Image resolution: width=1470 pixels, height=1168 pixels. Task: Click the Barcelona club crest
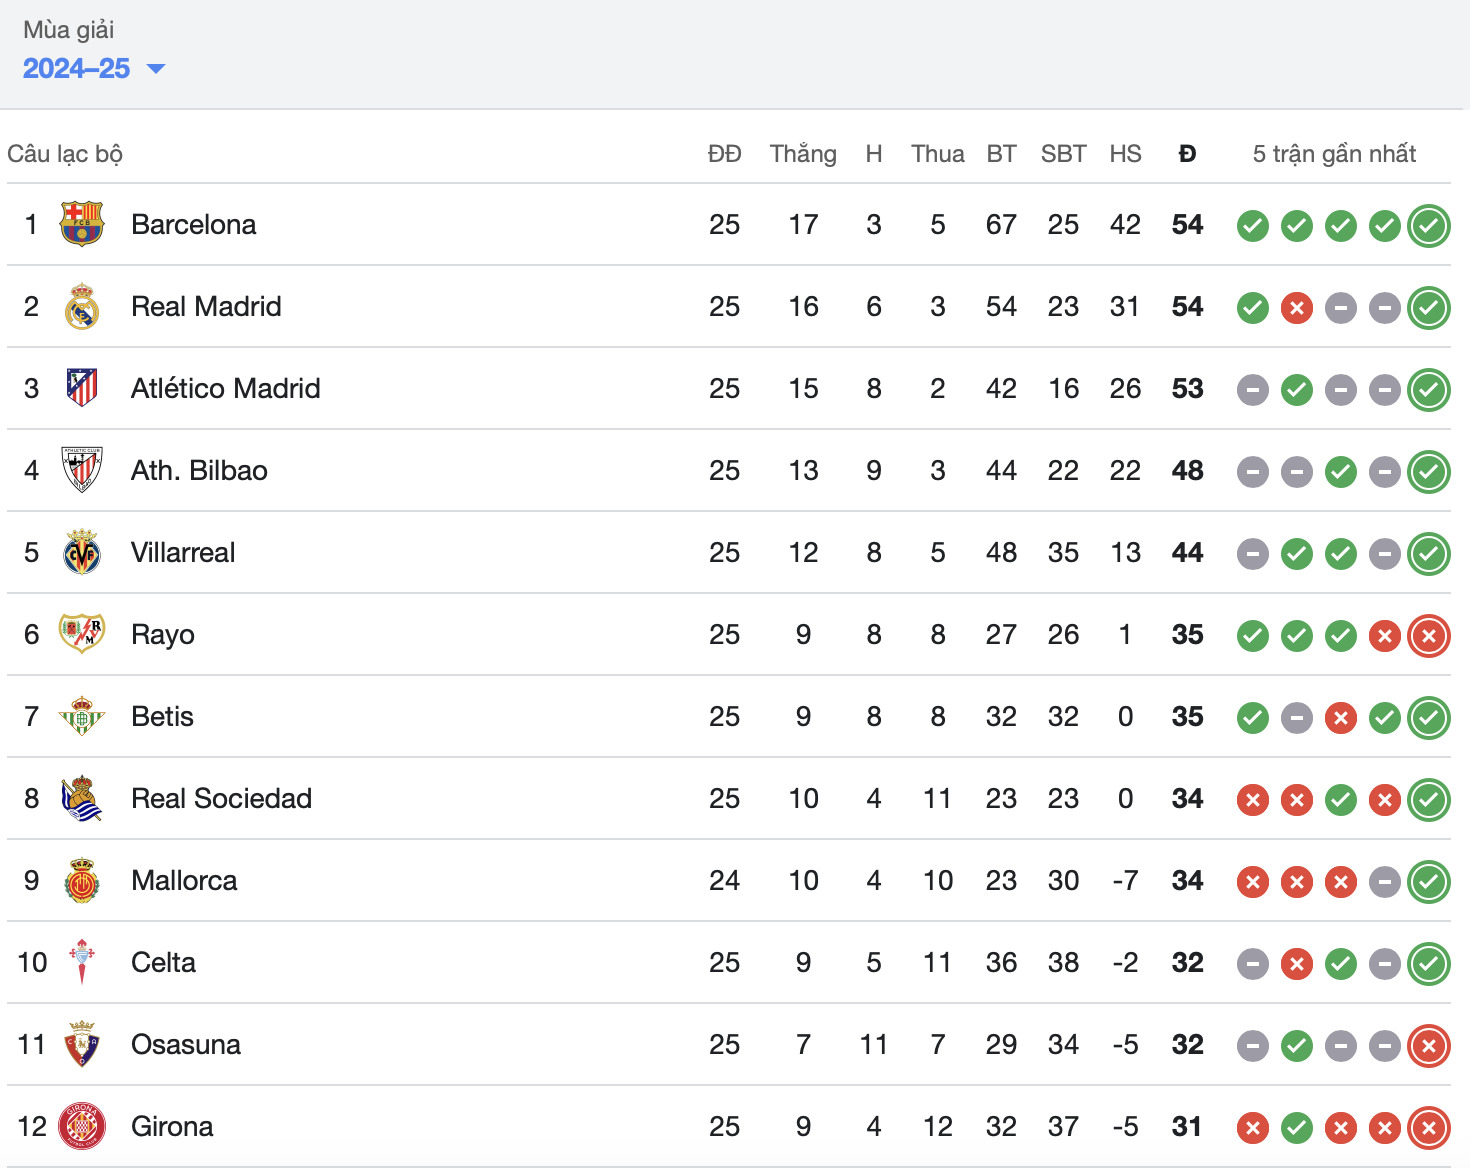click(x=82, y=224)
